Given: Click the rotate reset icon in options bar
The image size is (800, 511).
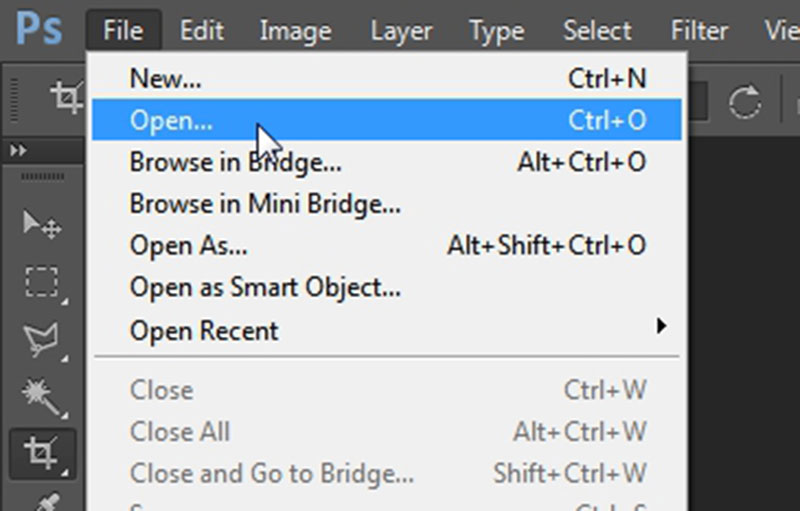Looking at the screenshot, I should pos(745,100).
